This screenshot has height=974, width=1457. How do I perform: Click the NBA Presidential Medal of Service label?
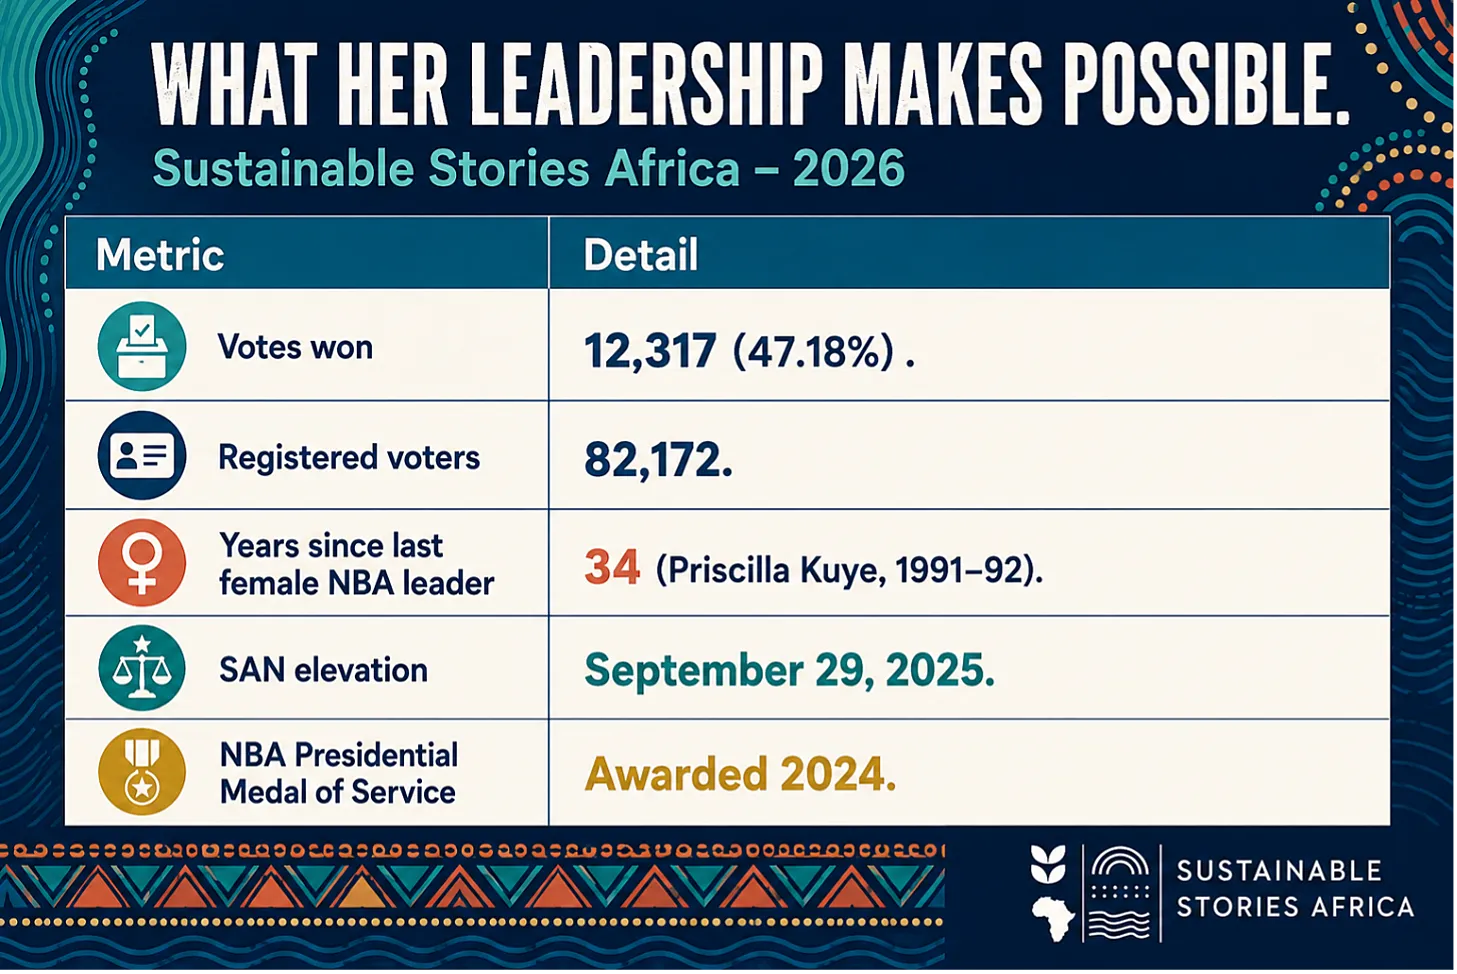339,773
